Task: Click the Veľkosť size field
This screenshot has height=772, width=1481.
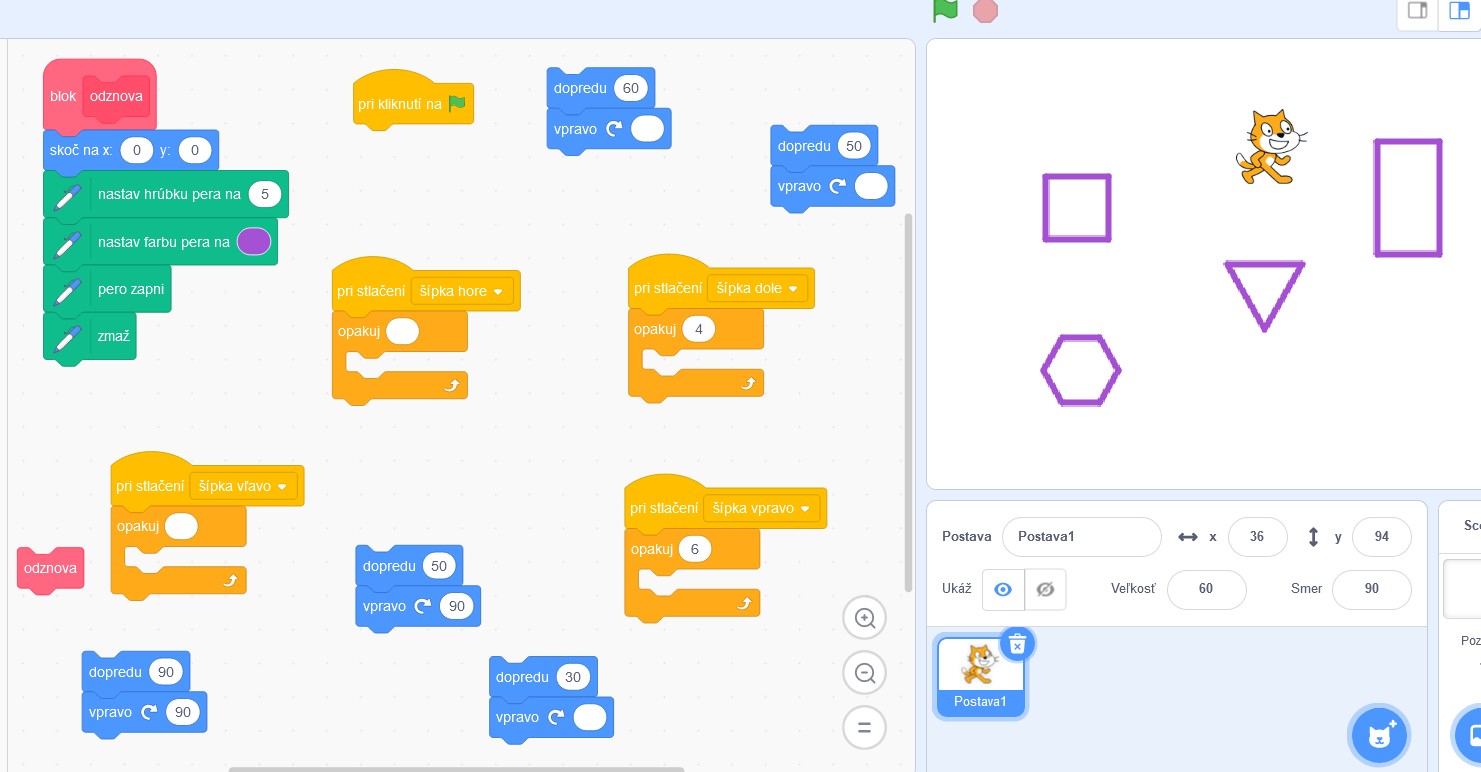Action: pos(1206,589)
